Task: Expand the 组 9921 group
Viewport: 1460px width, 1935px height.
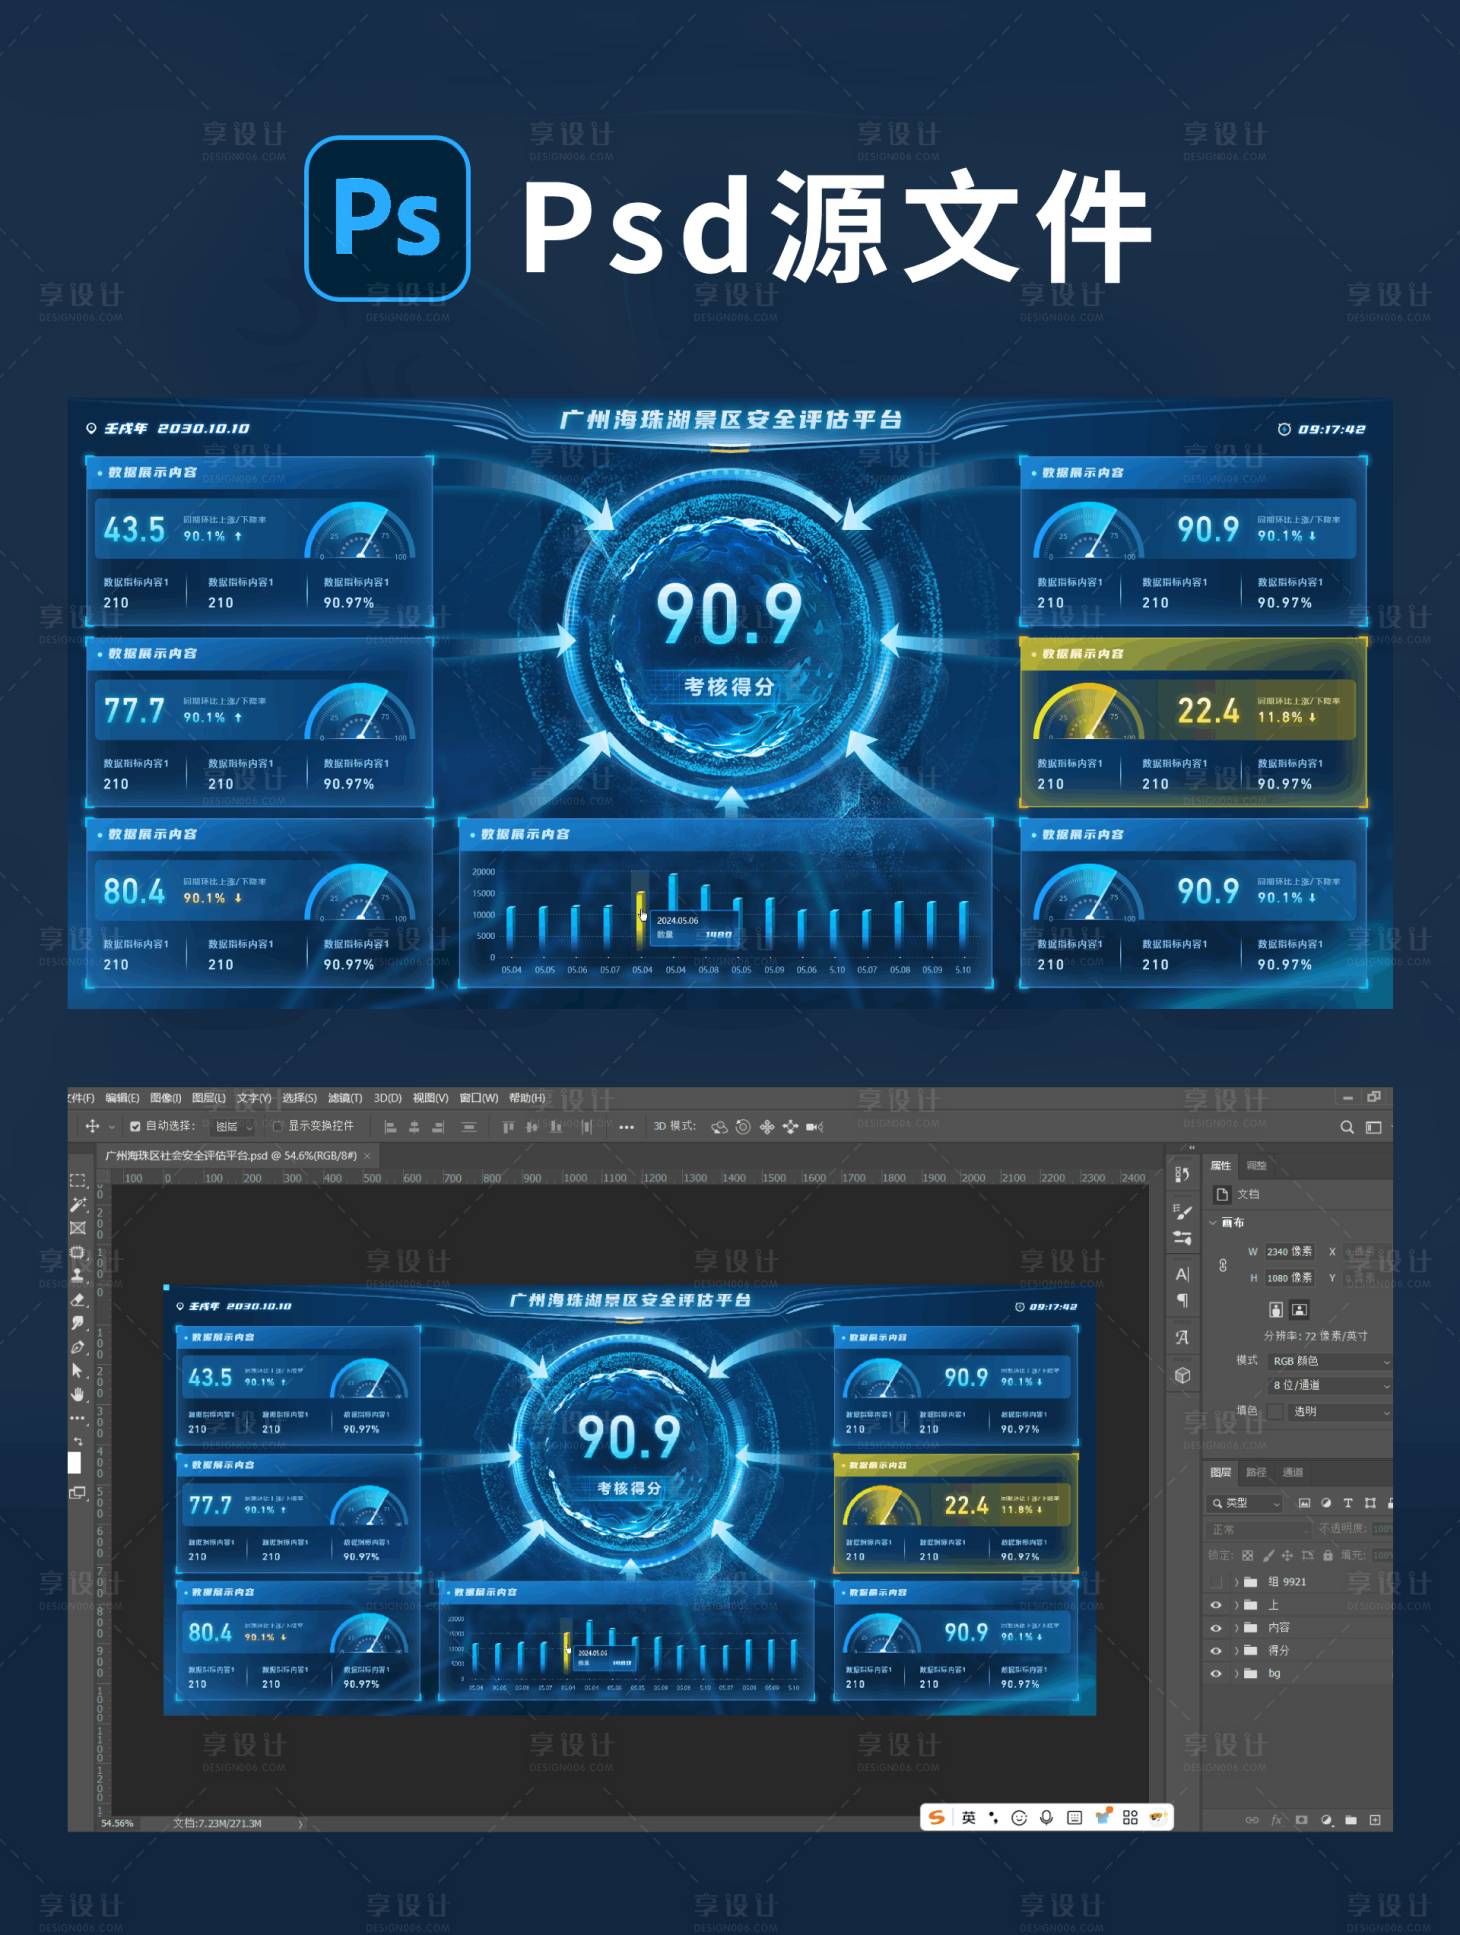Action: pyautogui.click(x=1236, y=1581)
